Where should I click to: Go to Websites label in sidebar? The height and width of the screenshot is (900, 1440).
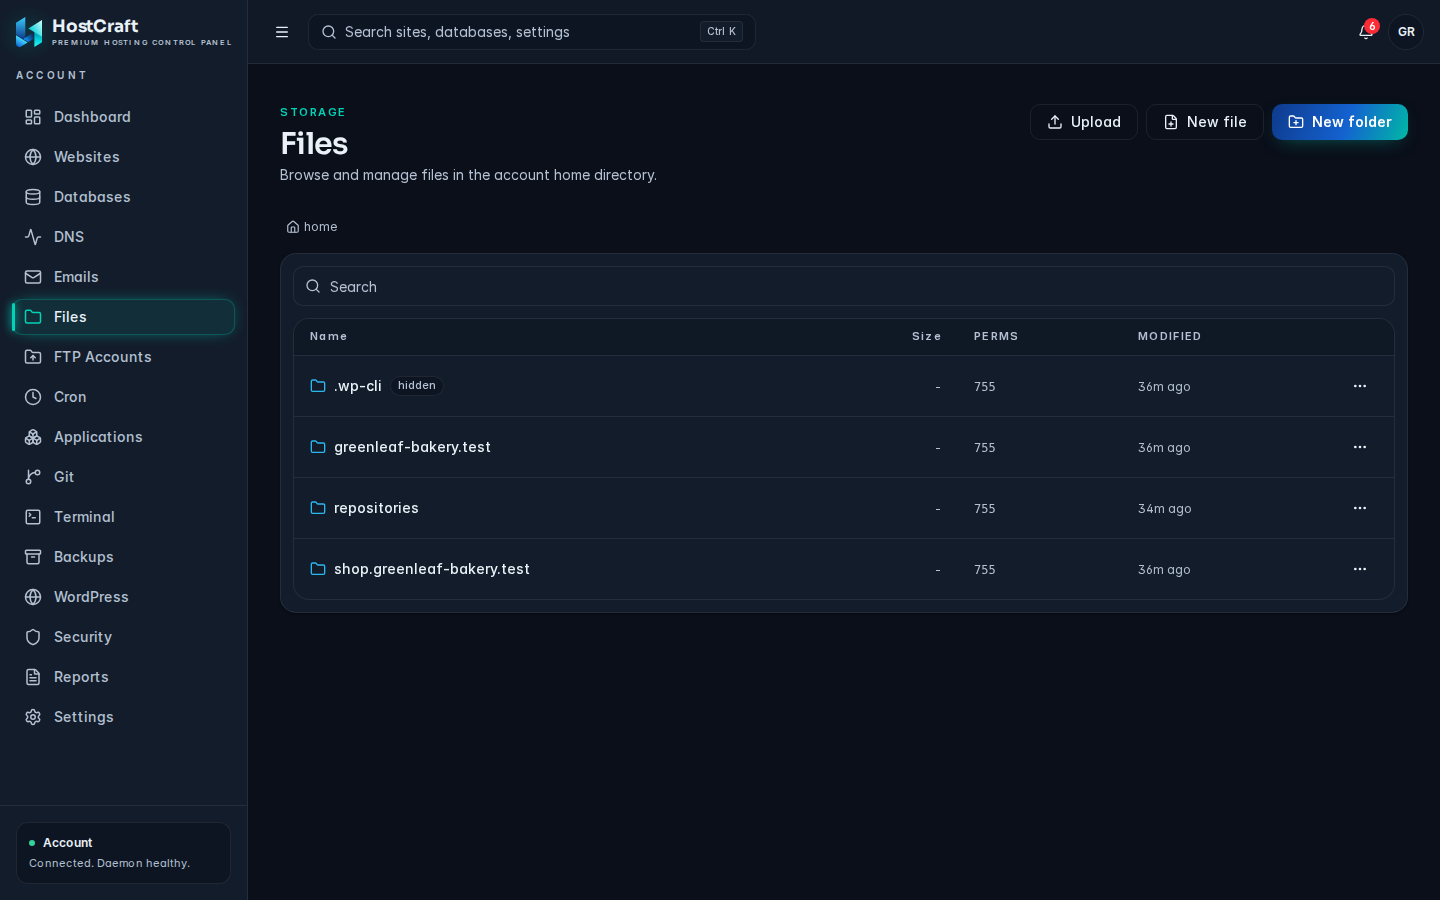[x=87, y=157]
